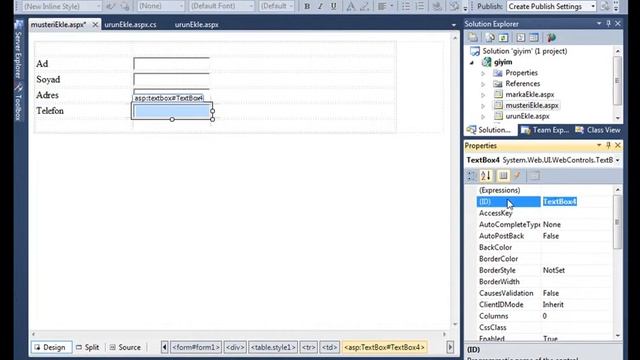Open the Create Publish Settings dropdown
This screenshot has height=360, width=640.
click(x=593, y=6)
